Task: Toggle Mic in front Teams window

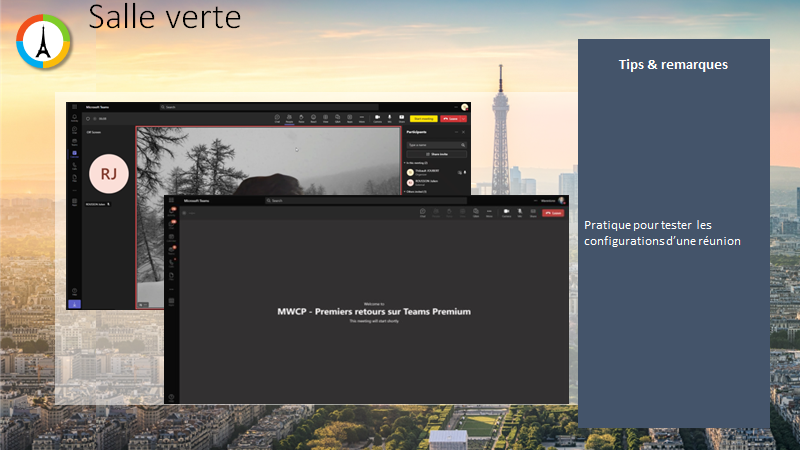Action: pyautogui.click(x=520, y=212)
